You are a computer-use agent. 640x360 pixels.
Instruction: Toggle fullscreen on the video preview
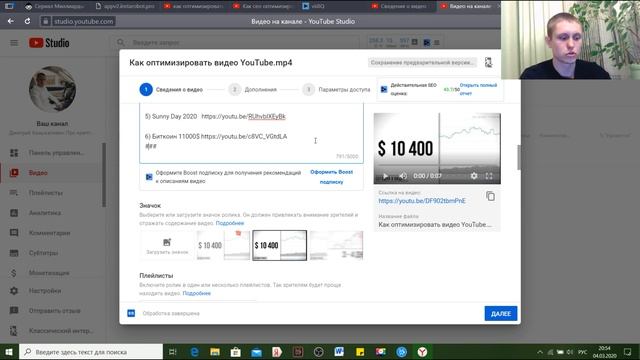pyautogui.click(x=489, y=176)
